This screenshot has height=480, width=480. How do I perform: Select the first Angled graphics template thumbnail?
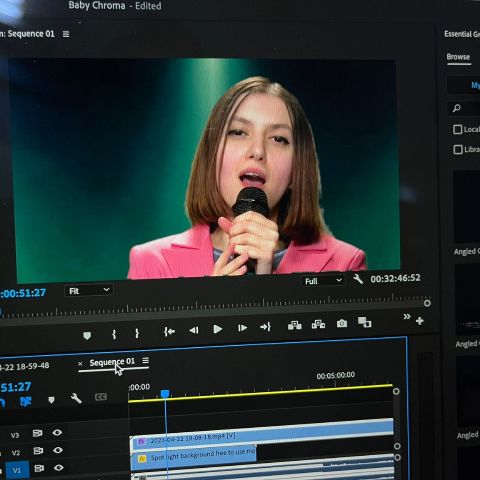[467, 207]
